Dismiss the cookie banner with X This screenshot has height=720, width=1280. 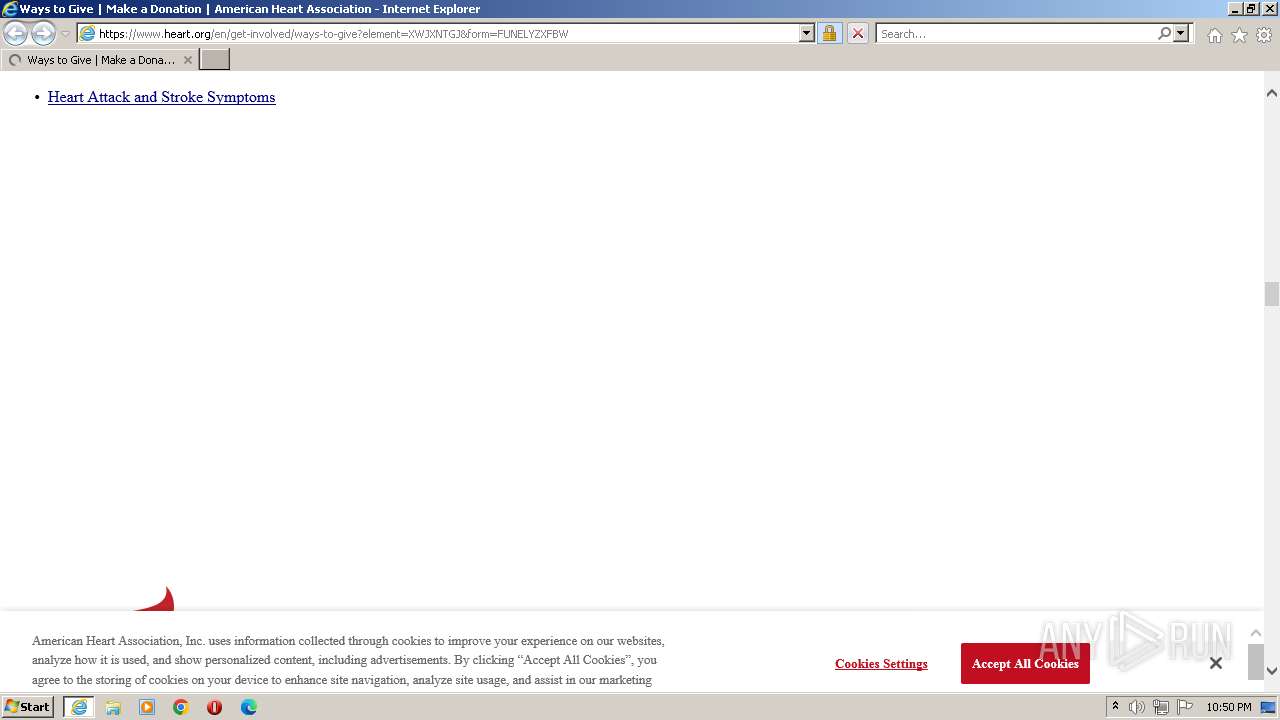click(1215, 663)
